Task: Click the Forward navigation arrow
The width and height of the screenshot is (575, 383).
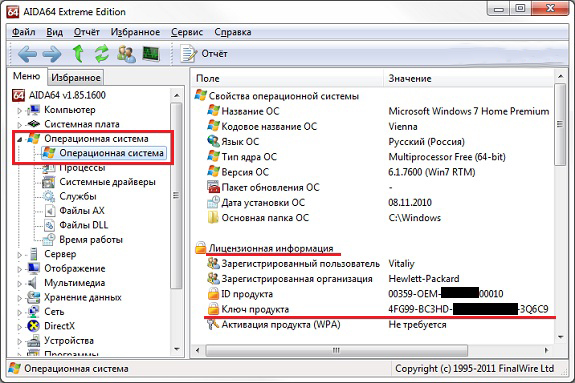Action: pyautogui.click(x=52, y=54)
